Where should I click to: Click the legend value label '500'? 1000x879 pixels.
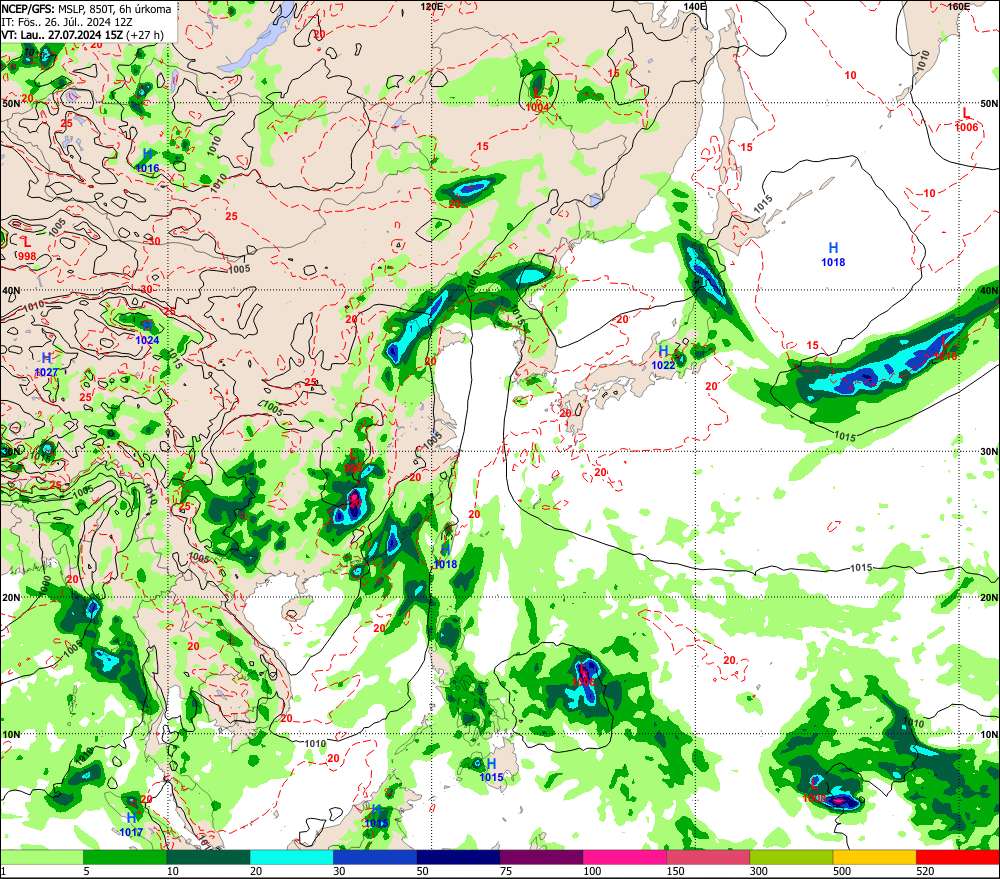[842, 871]
